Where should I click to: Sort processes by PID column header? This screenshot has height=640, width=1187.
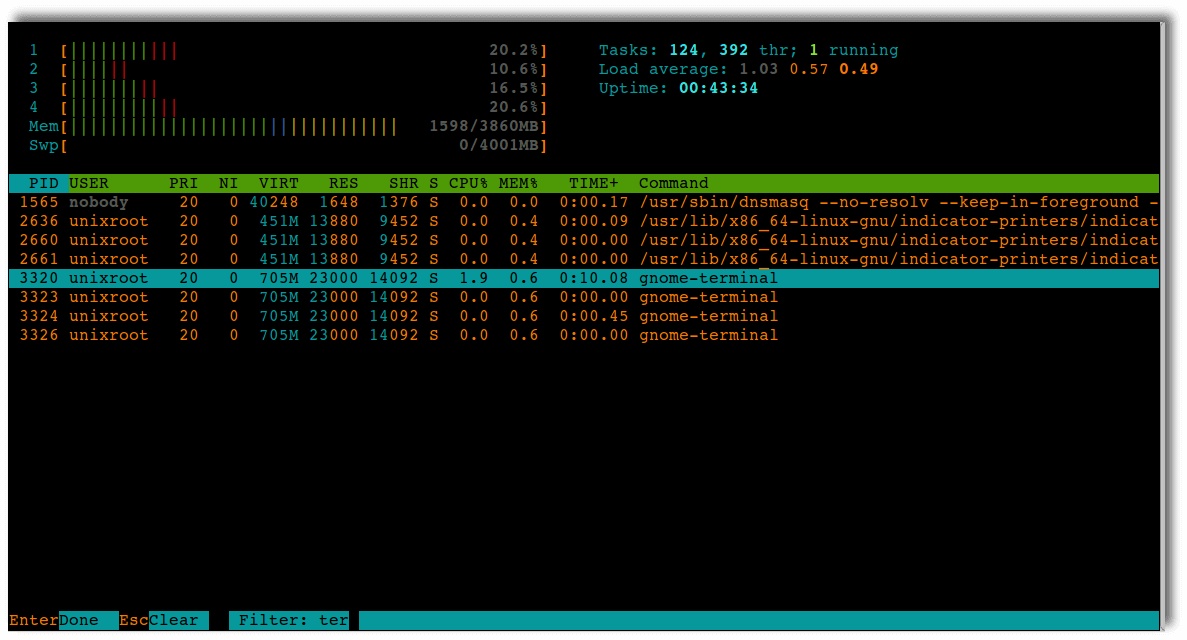(43, 183)
